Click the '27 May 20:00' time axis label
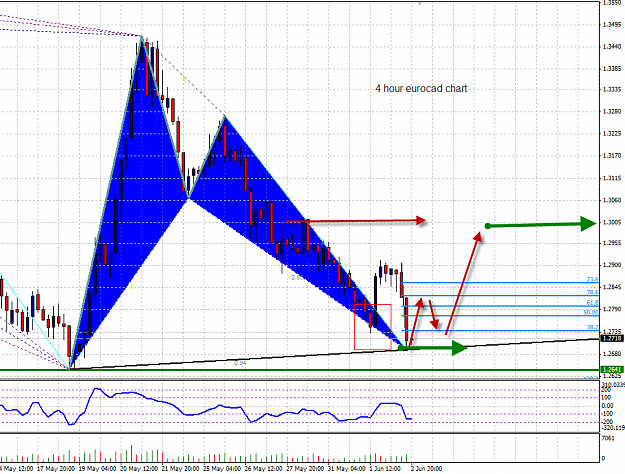625x474 pixels. 305,469
